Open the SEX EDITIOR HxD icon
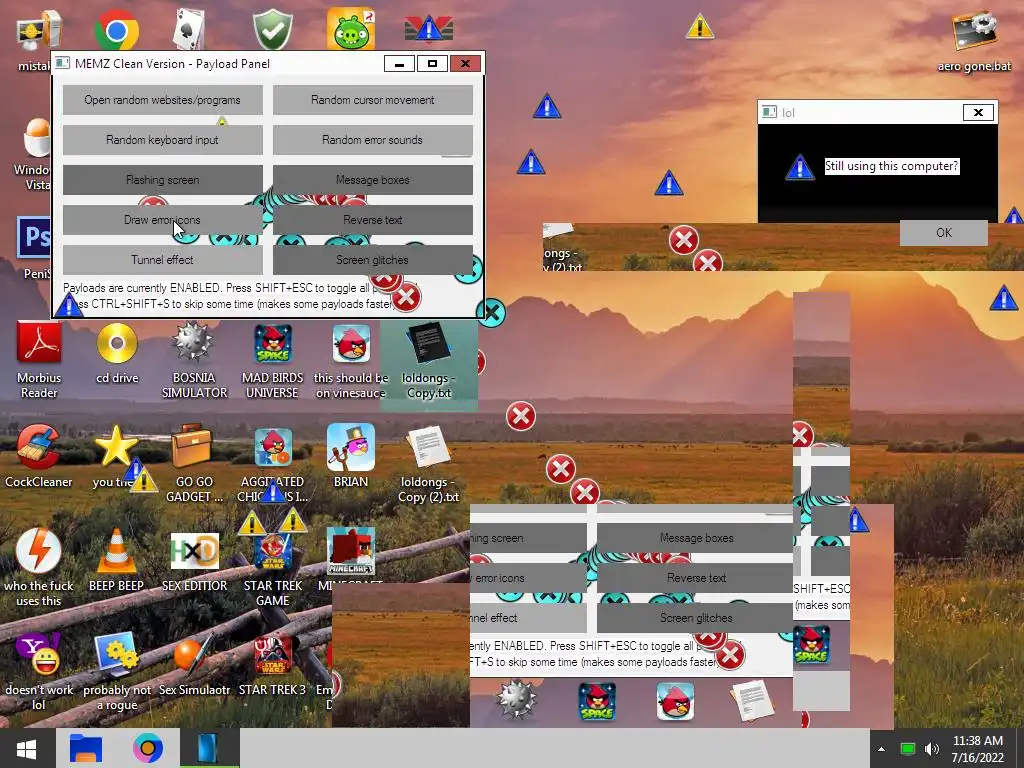 click(x=194, y=560)
